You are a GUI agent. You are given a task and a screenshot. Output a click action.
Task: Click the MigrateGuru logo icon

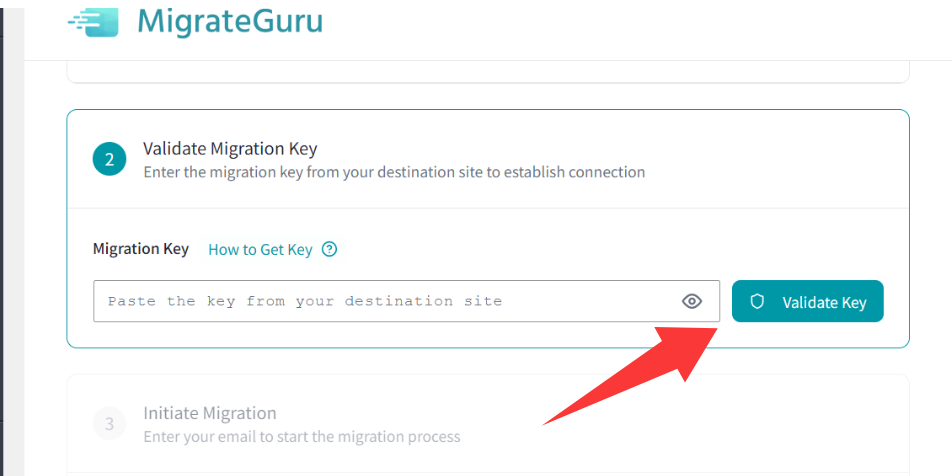click(x=93, y=21)
